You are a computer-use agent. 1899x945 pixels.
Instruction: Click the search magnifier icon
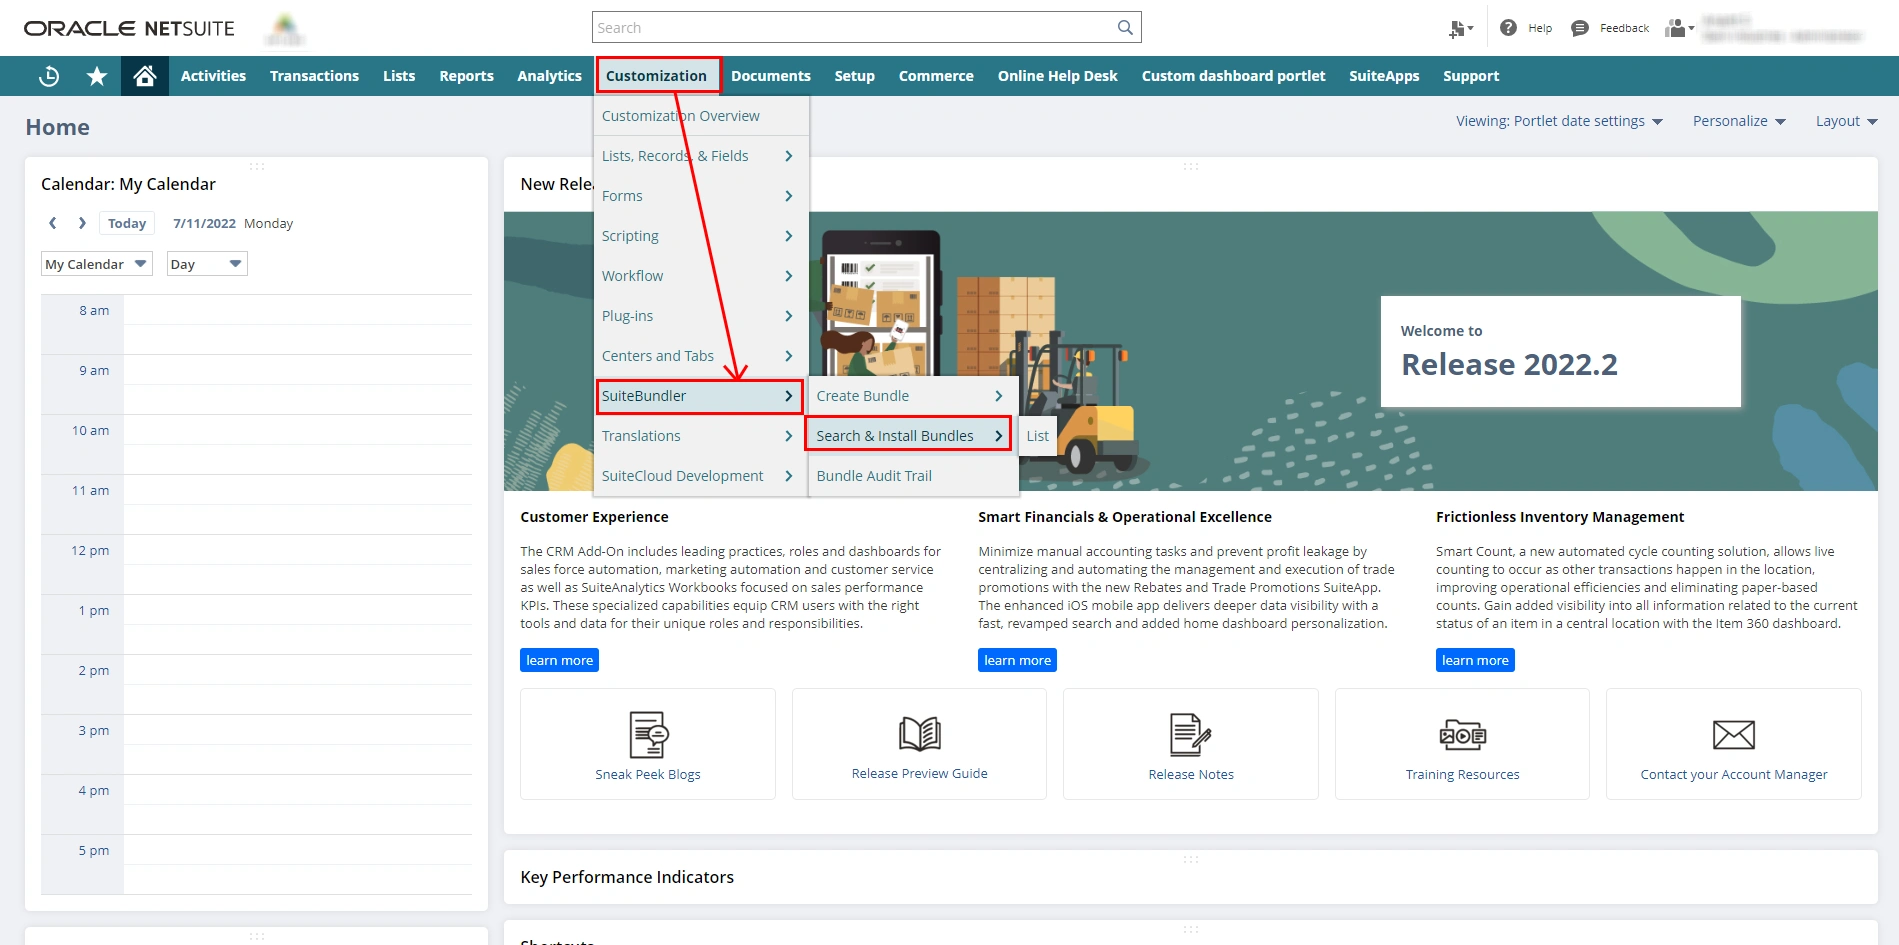point(1123,26)
